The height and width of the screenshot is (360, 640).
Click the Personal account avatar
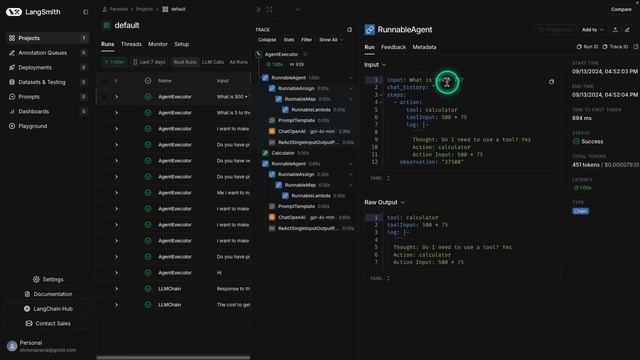[x=12, y=346]
